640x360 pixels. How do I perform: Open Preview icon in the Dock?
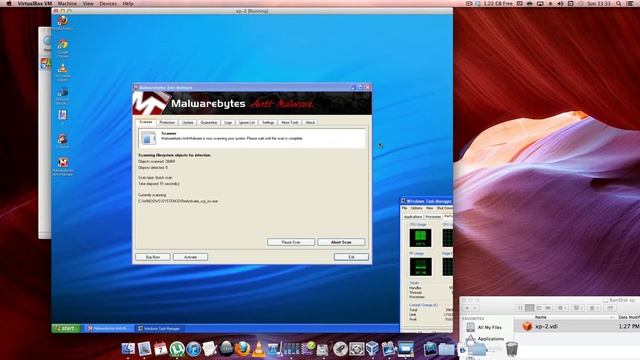(144, 349)
